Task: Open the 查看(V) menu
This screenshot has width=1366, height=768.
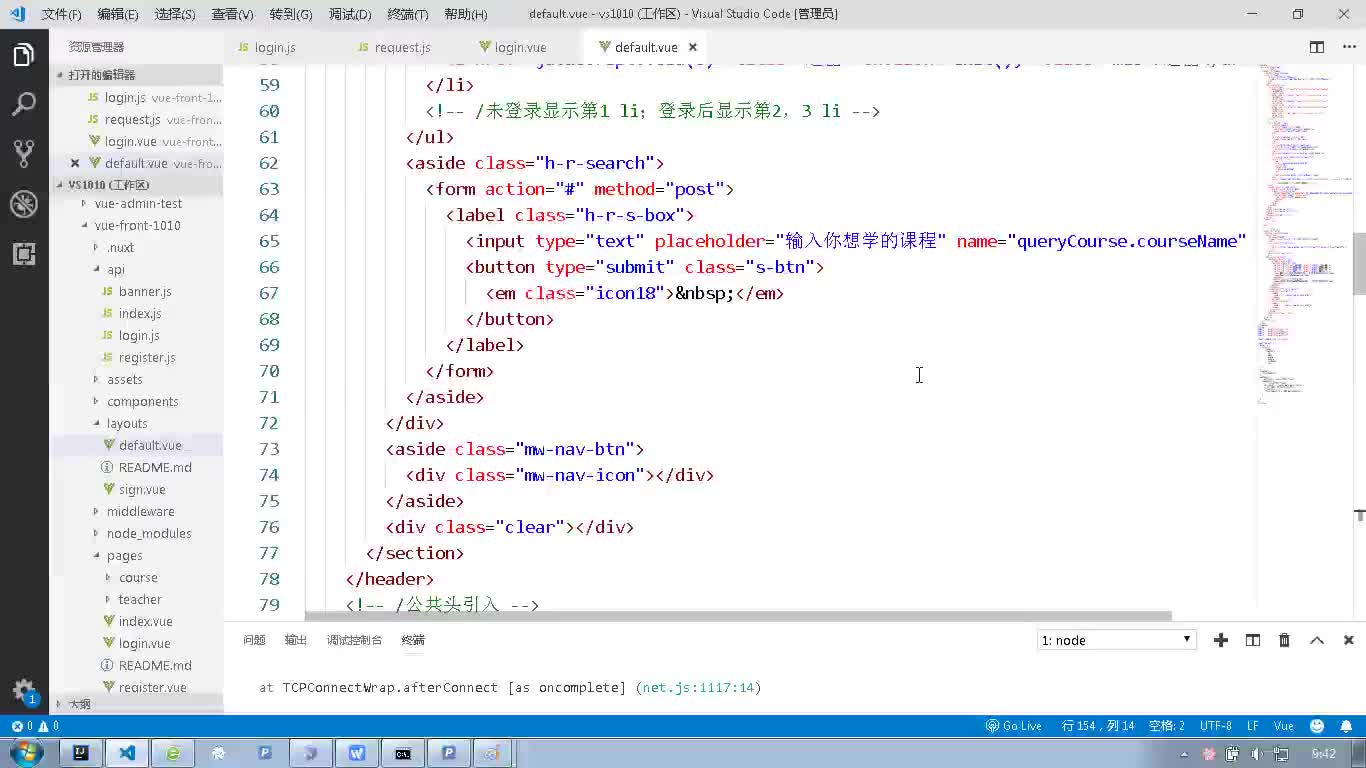Action: (x=232, y=14)
